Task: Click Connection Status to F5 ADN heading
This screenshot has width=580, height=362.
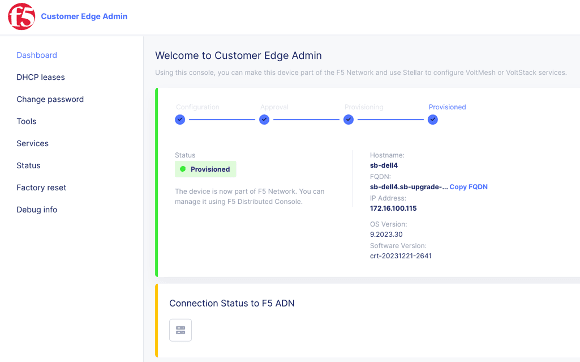Action: pos(232,303)
